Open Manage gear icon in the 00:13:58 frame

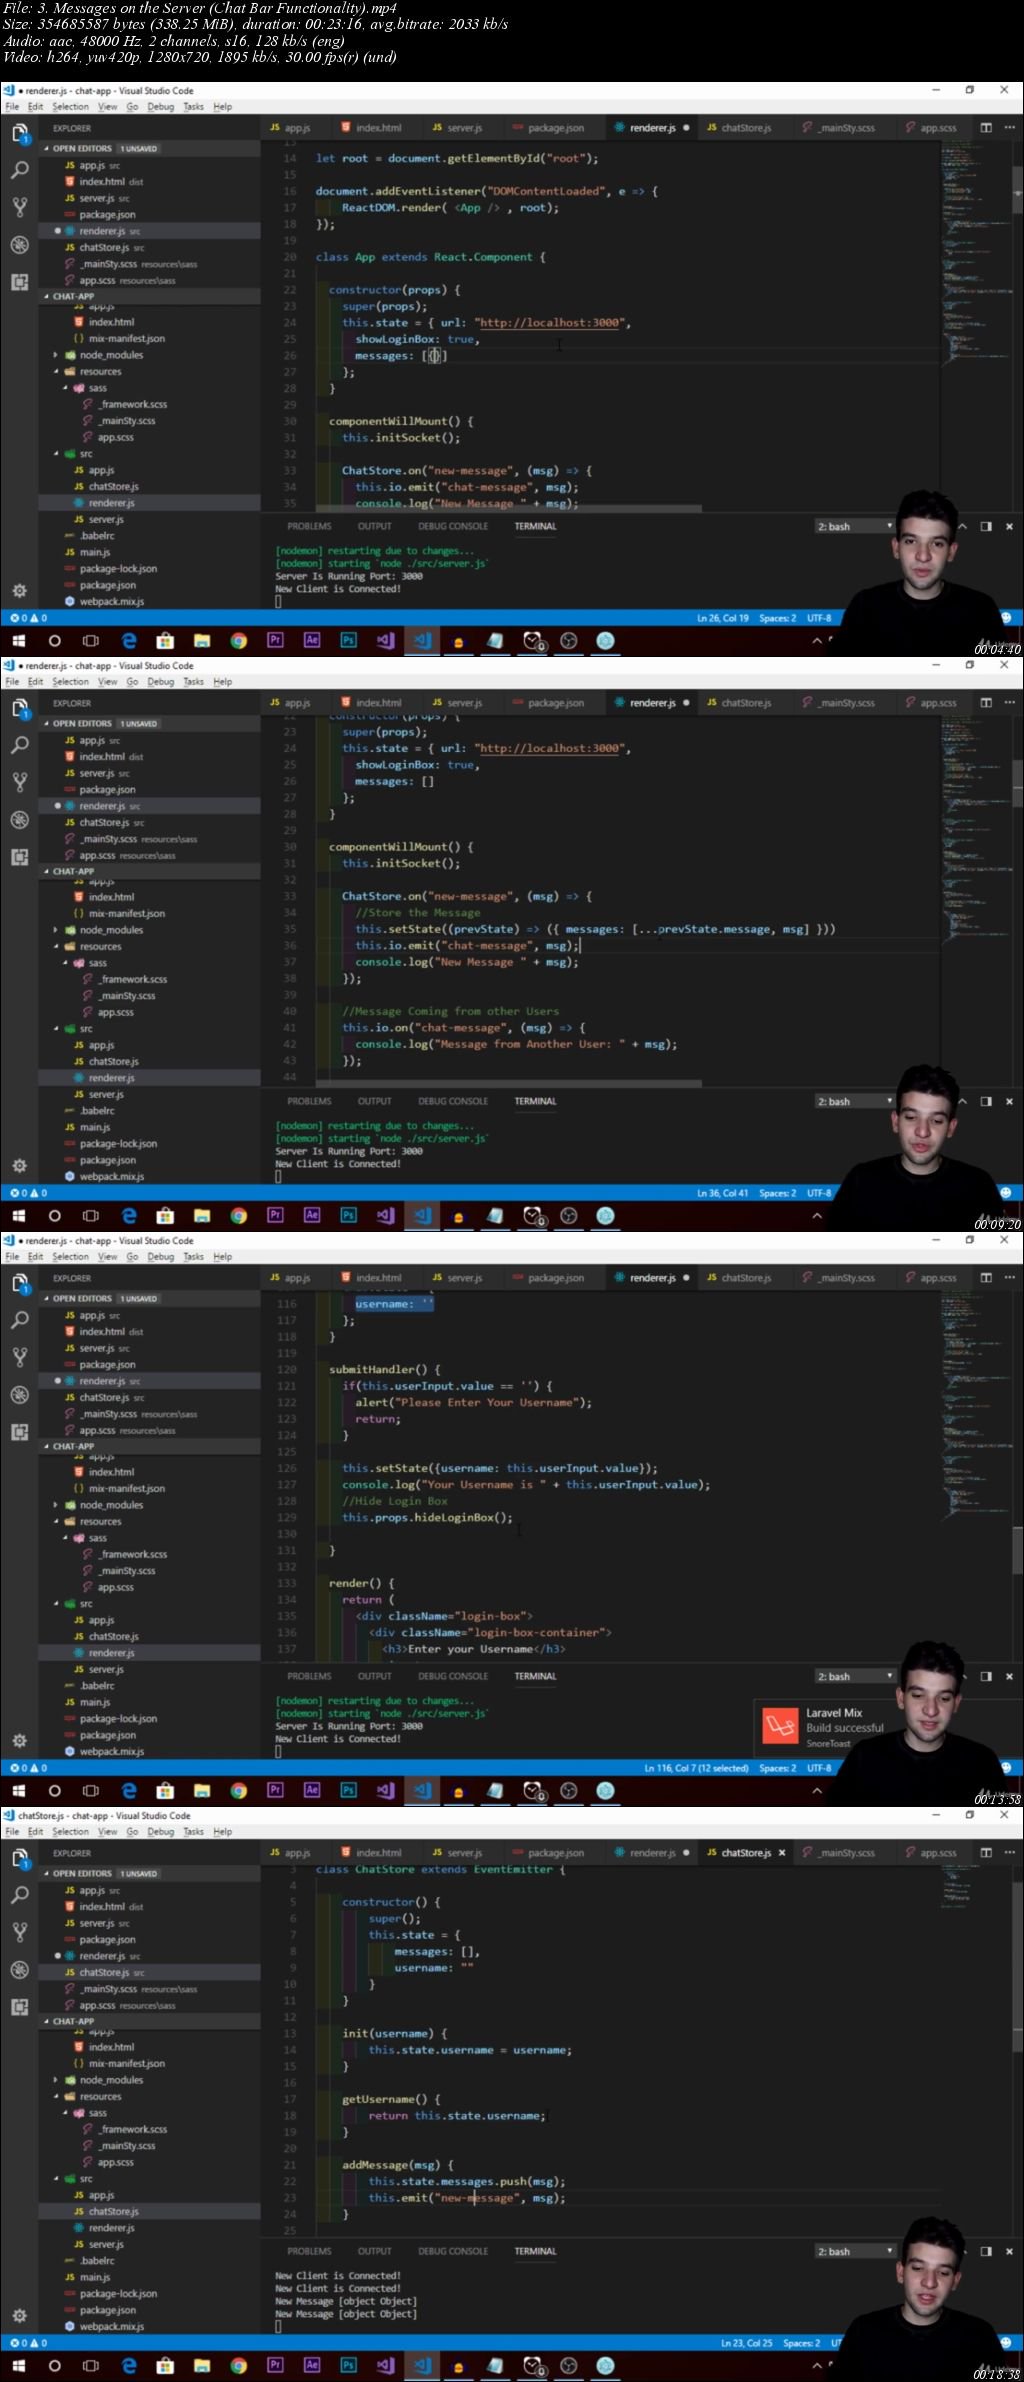point(19,1741)
